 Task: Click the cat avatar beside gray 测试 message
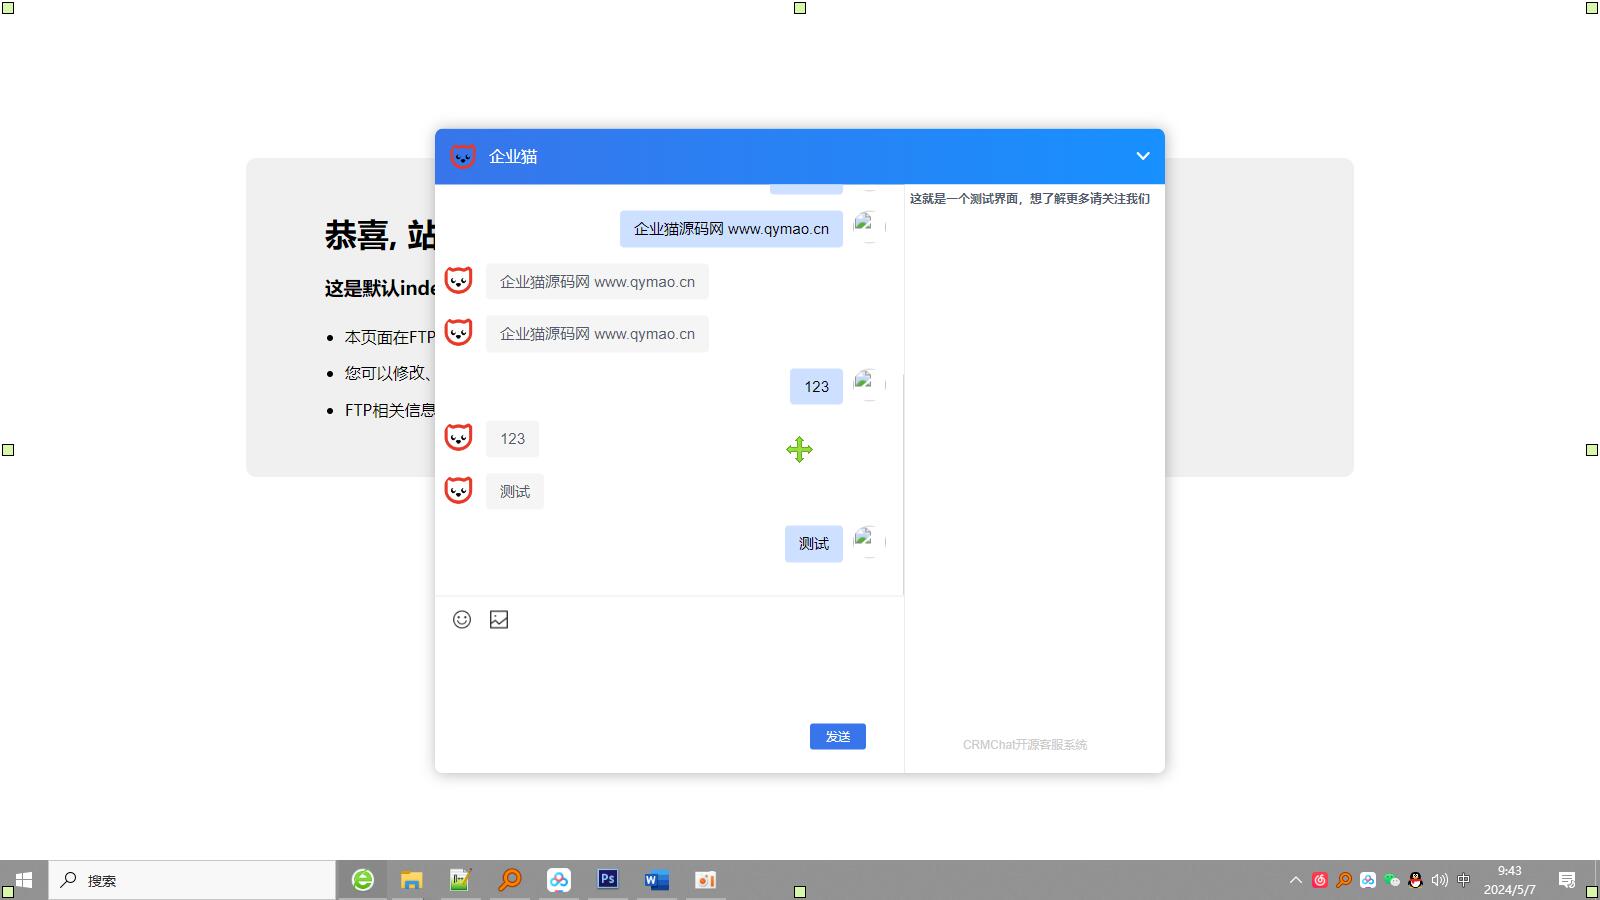click(458, 490)
